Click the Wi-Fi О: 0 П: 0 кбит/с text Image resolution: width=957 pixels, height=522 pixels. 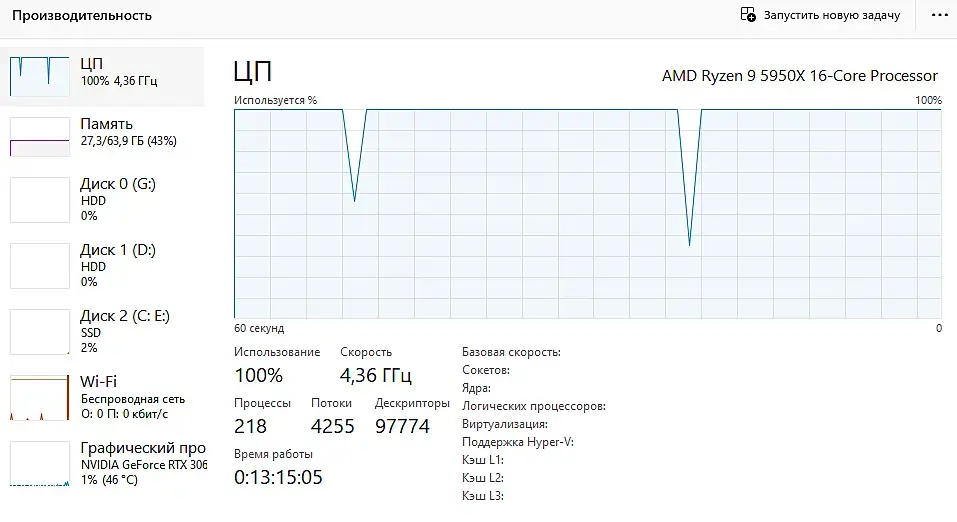click(x=125, y=414)
